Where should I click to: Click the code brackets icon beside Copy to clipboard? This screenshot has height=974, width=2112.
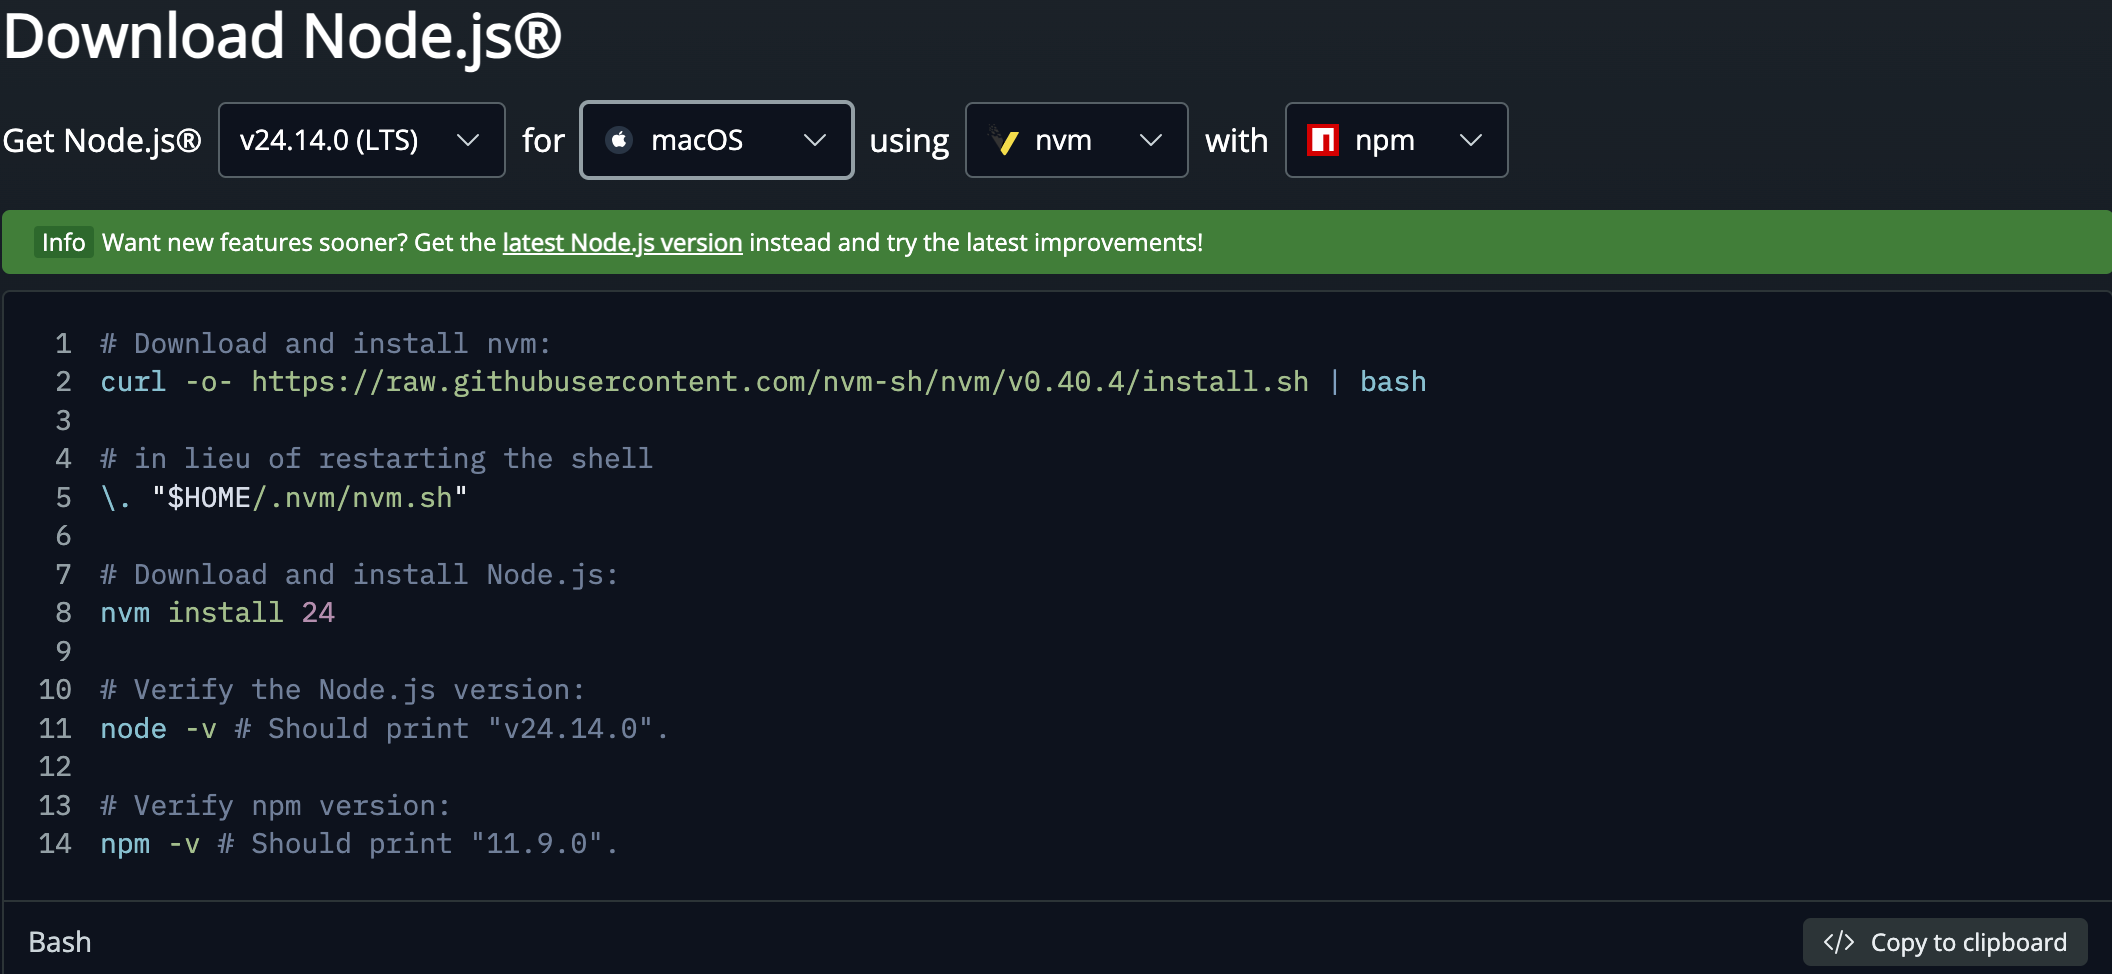1838,942
